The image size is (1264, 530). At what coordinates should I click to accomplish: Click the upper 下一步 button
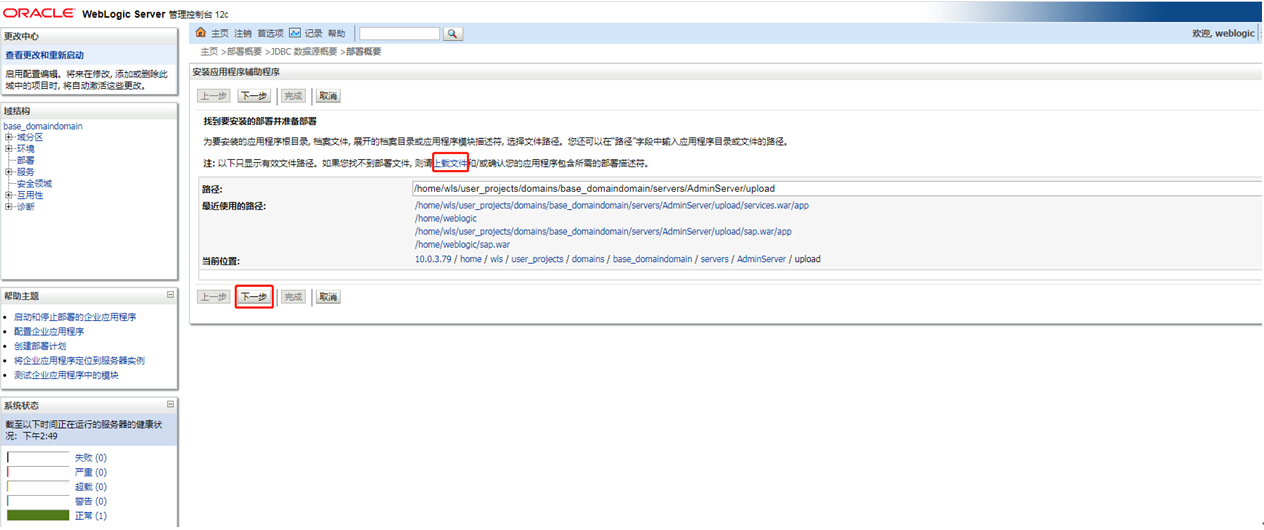click(x=254, y=96)
